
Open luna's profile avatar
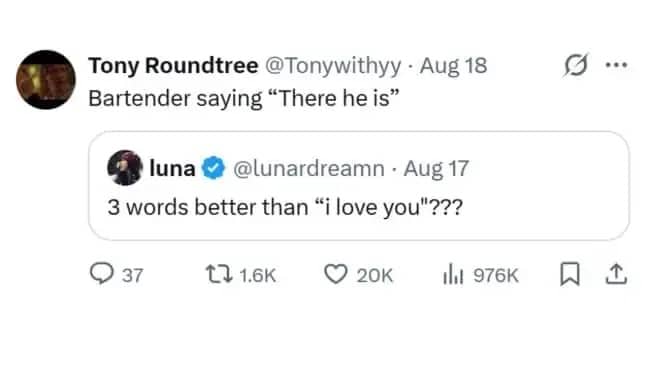pyautogui.click(x=125, y=168)
